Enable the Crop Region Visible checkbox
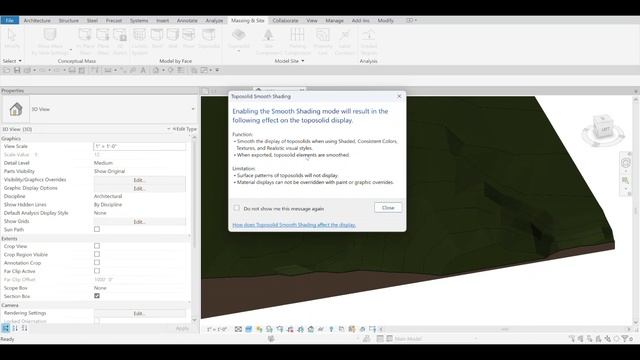640x360 pixels. coord(97,254)
